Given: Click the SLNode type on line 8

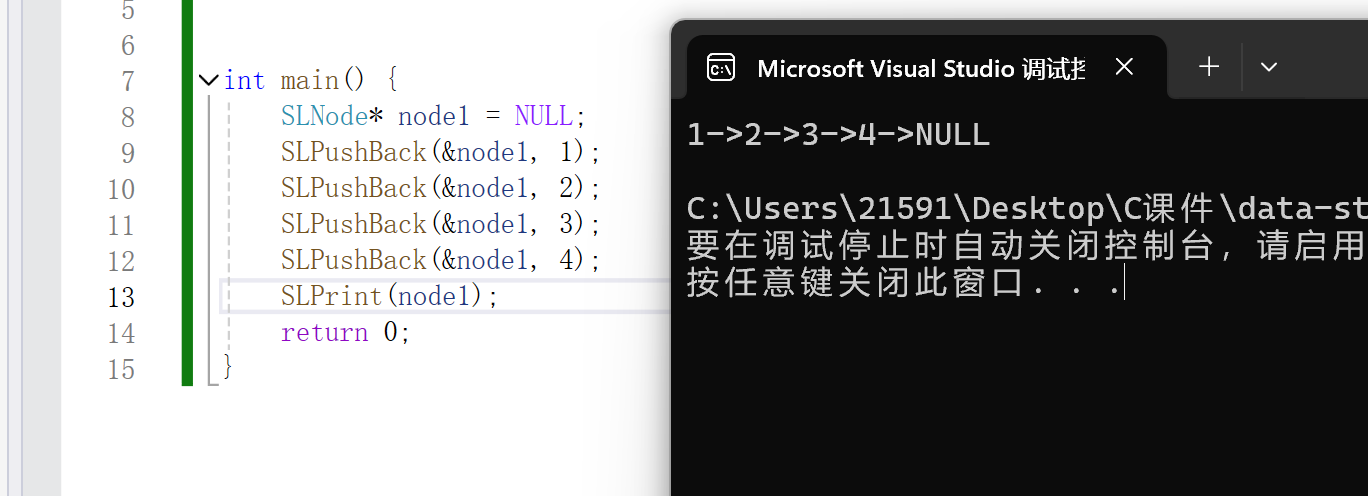Looking at the screenshot, I should [x=325, y=117].
